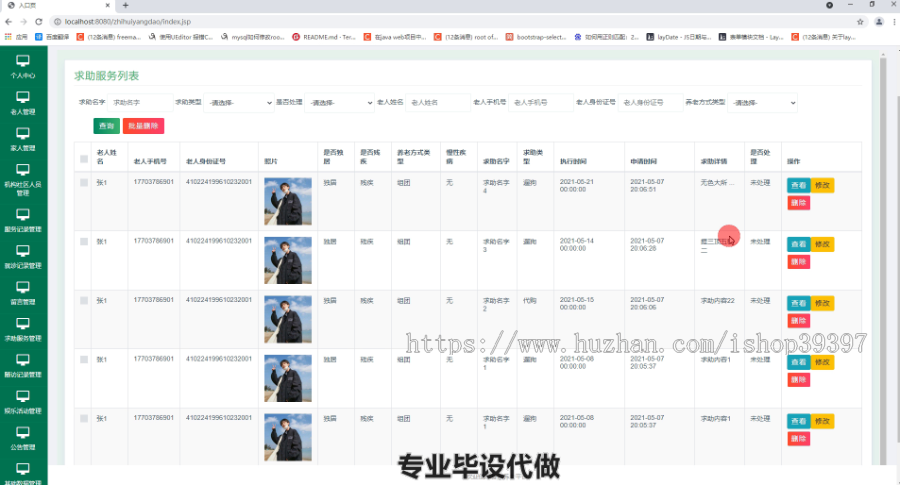Open the 百度翻译 bookmark

[52, 37]
